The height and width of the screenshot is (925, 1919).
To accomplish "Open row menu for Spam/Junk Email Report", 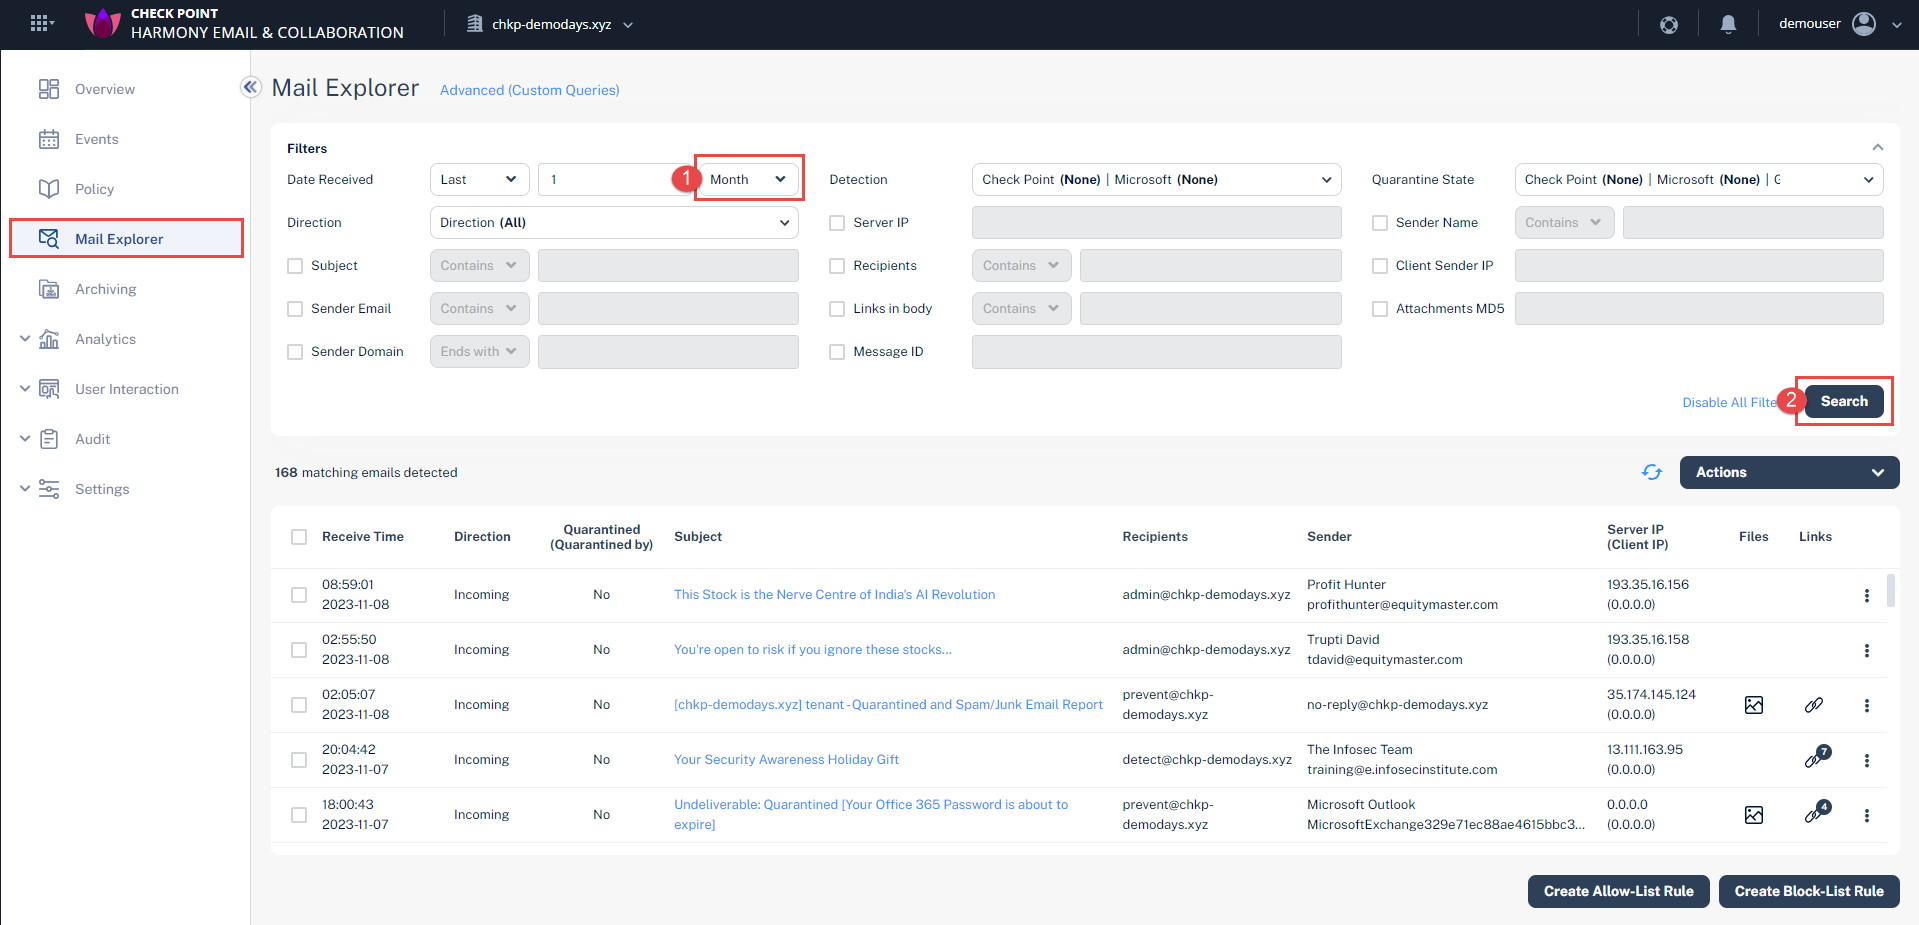I will click(1866, 705).
